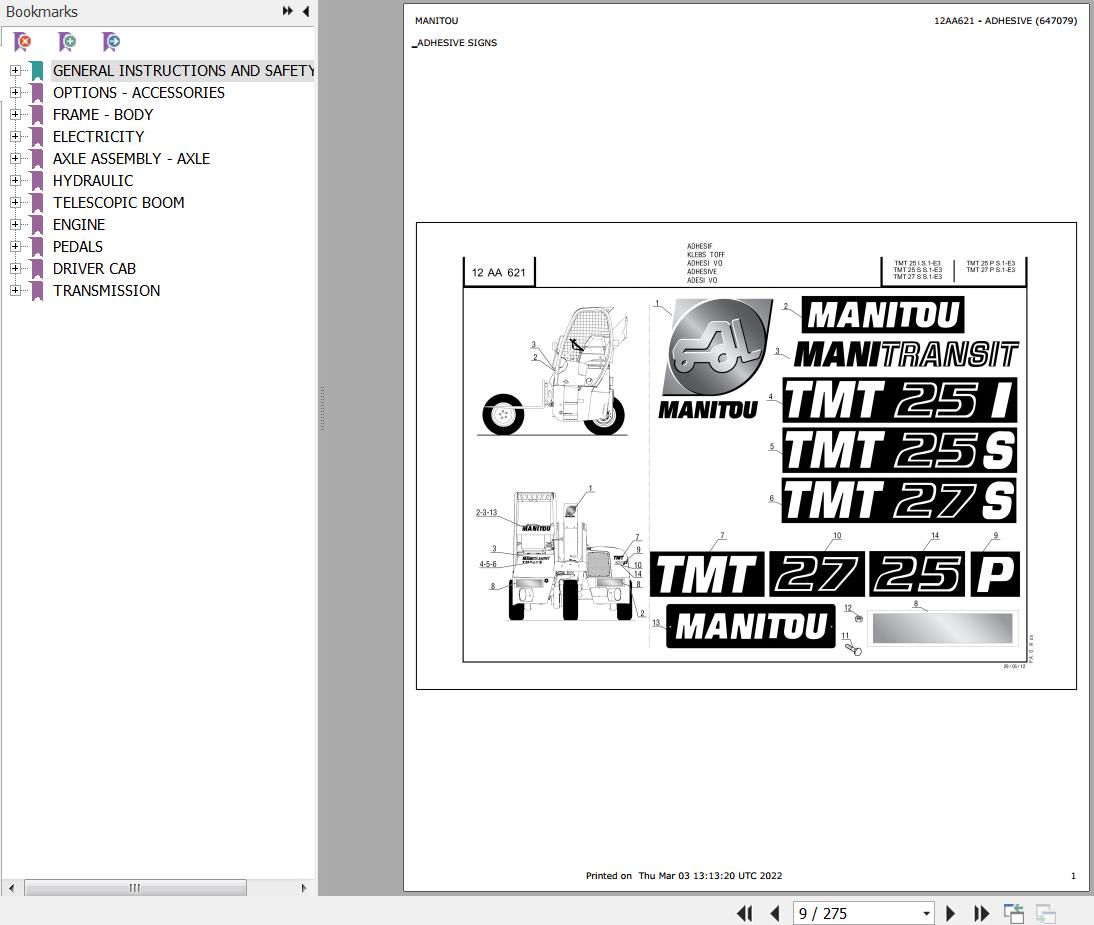Image resolution: width=1094 pixels, height=925 pixels.
Task: Click the bookmarks scroll-left arrow
Action: tap(10, 888)
